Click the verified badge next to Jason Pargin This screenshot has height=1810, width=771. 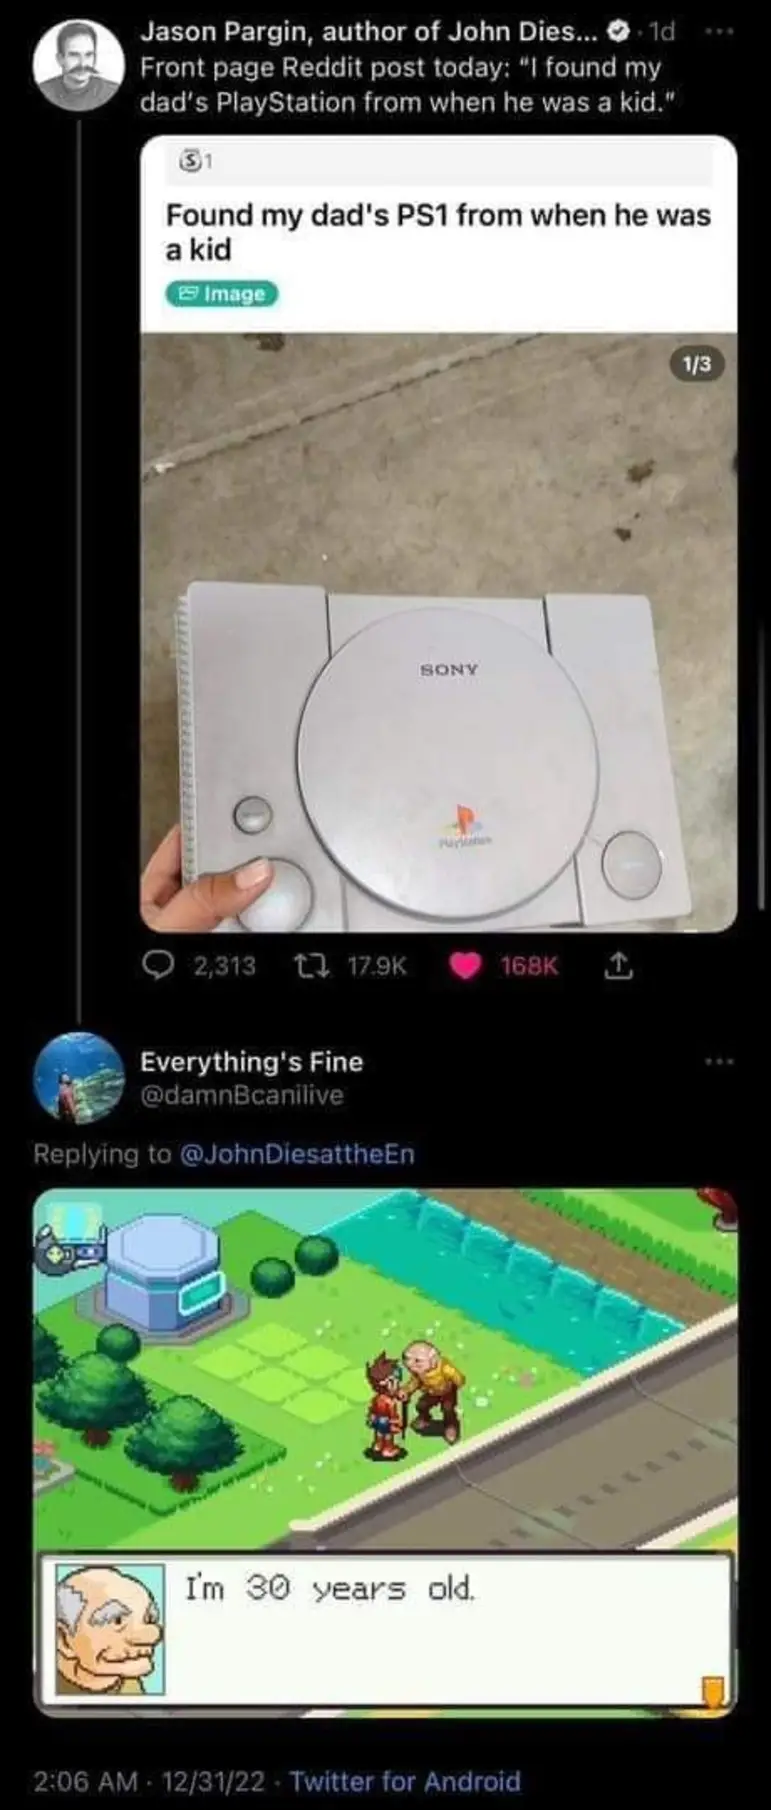coord(619,32)
